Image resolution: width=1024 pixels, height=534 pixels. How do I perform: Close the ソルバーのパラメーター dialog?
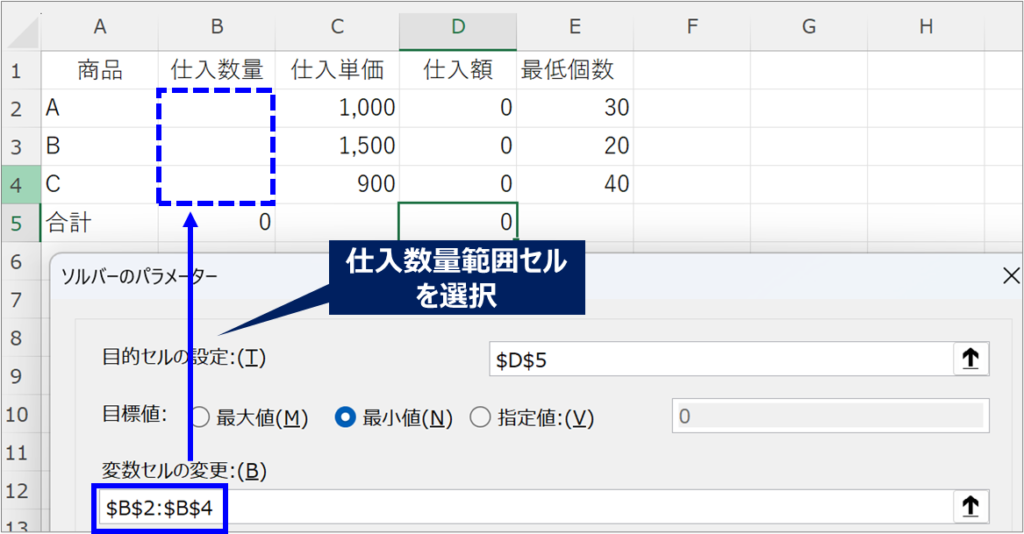[1010, 277]
